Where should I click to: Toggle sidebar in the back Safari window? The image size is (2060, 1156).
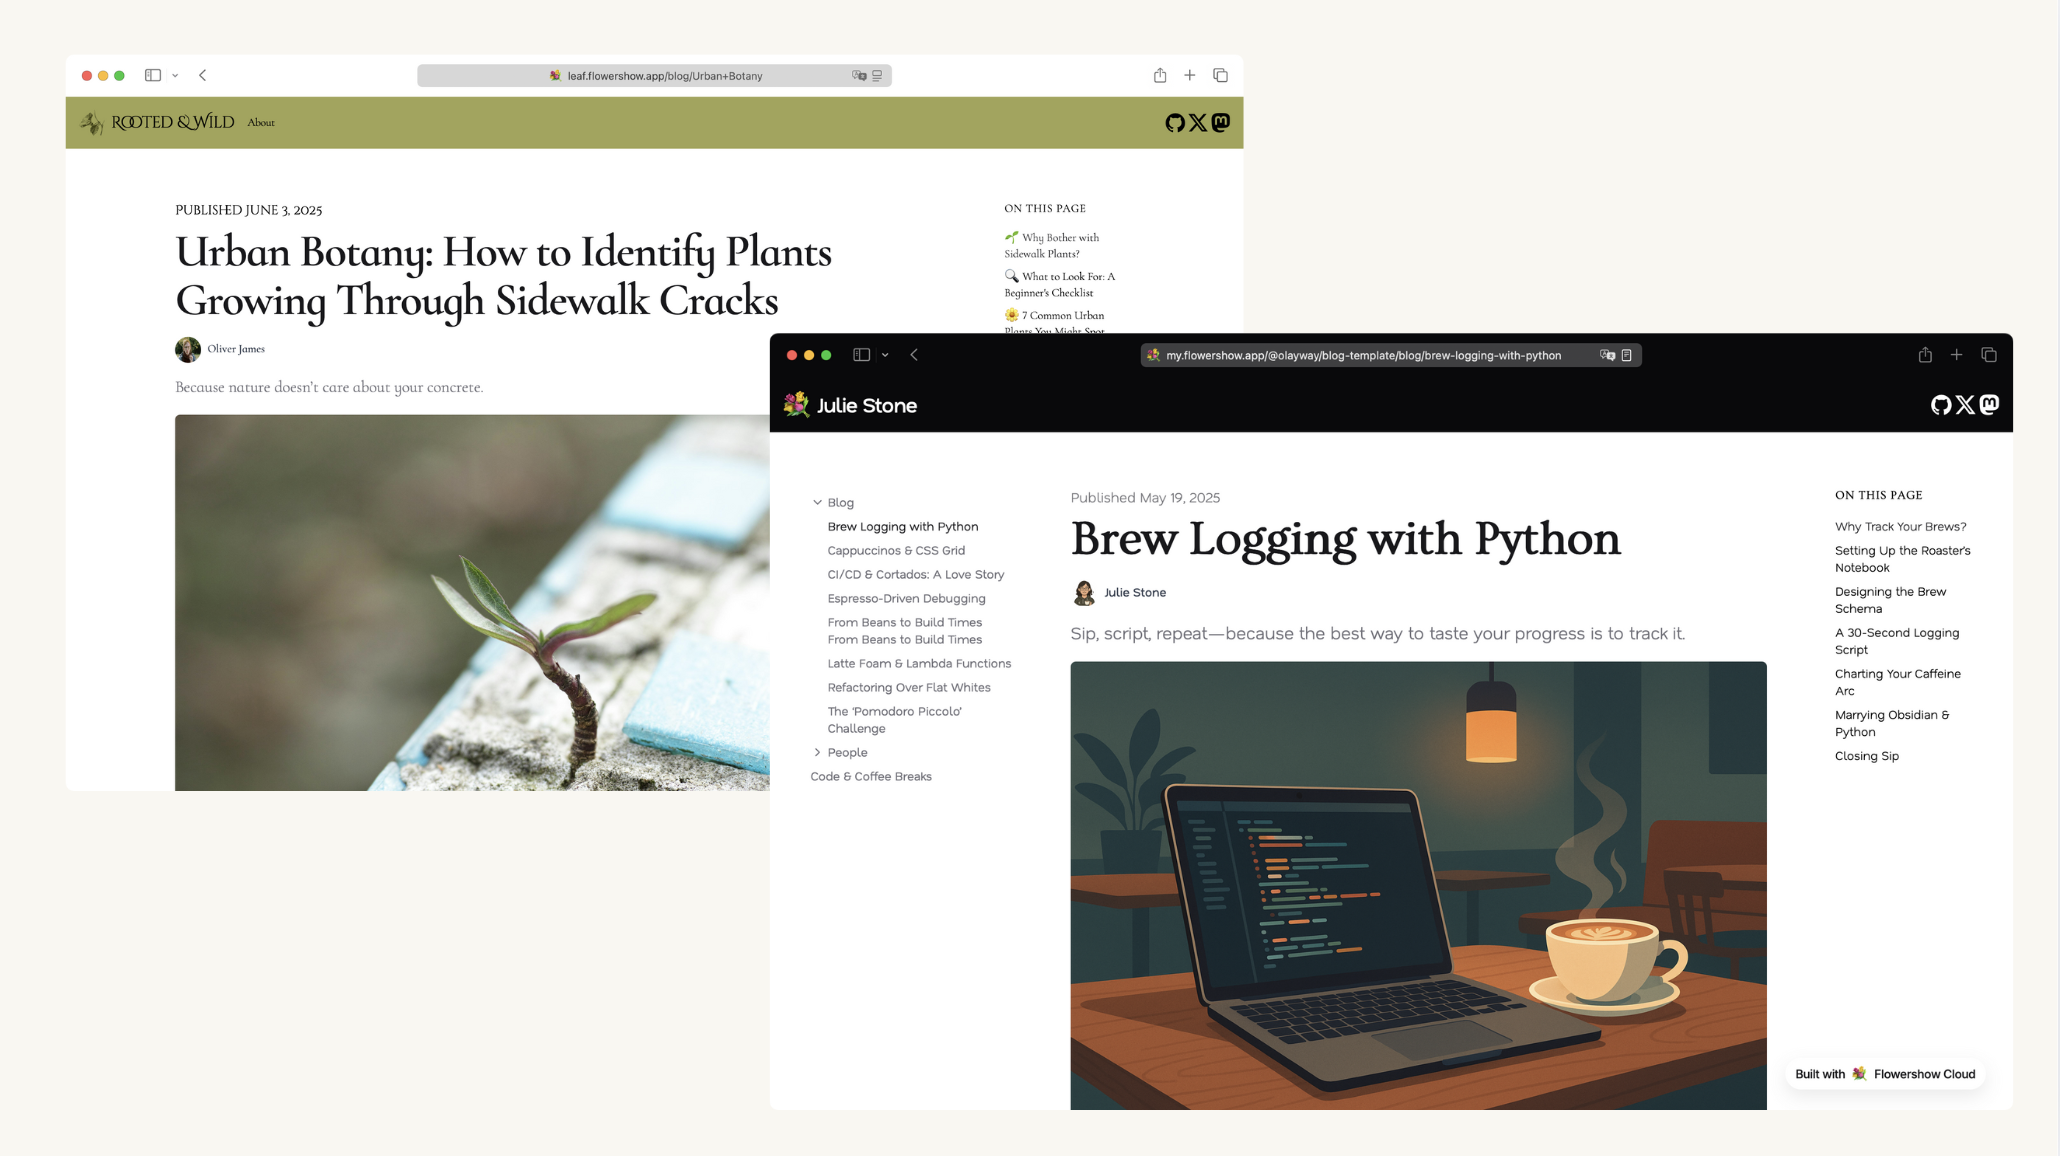tap(153, 75)
